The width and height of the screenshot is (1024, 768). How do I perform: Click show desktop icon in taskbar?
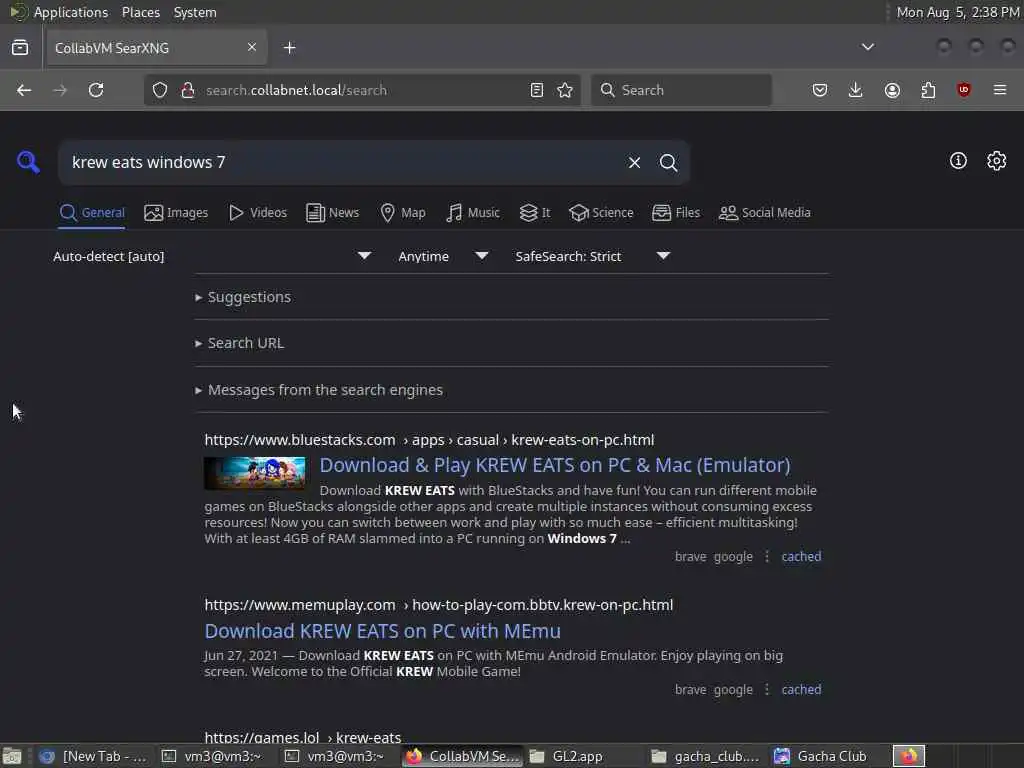(x=12, y=756)
